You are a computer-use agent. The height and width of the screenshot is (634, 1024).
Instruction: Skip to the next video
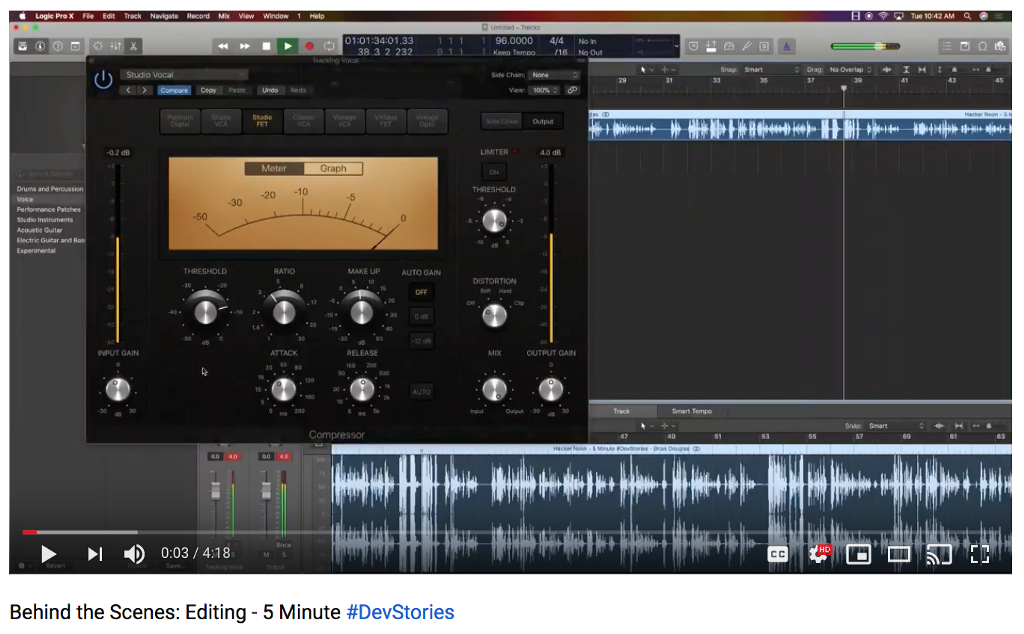(95, 553)
